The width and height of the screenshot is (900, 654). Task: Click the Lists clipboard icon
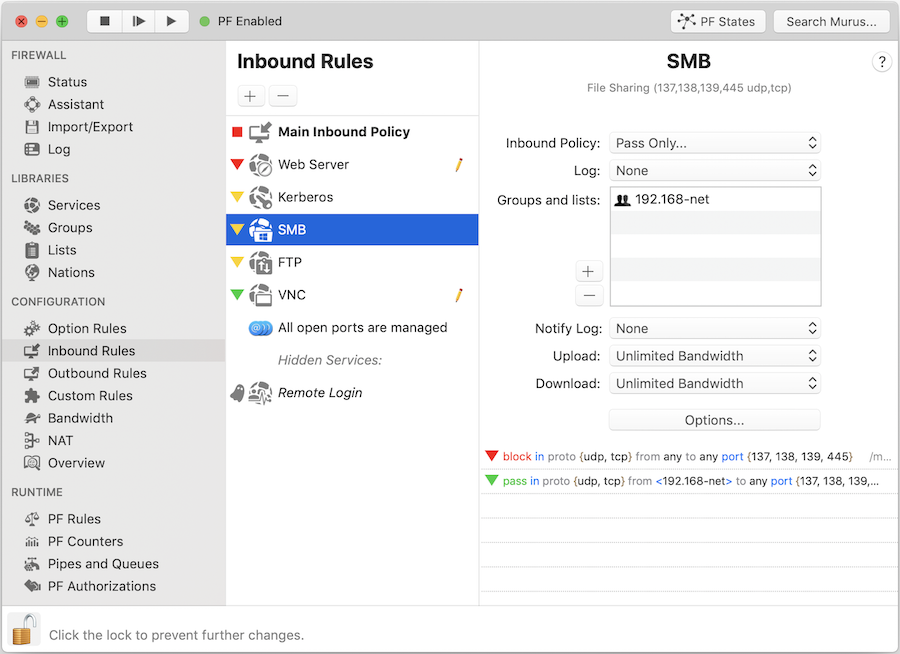[32, 250]
